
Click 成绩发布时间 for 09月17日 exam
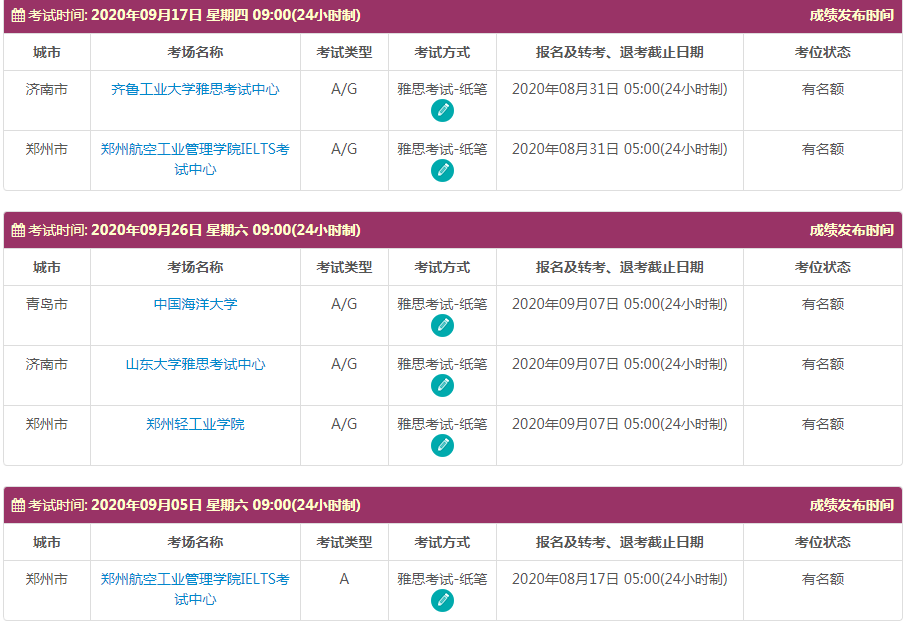click(x=851, y=16)
